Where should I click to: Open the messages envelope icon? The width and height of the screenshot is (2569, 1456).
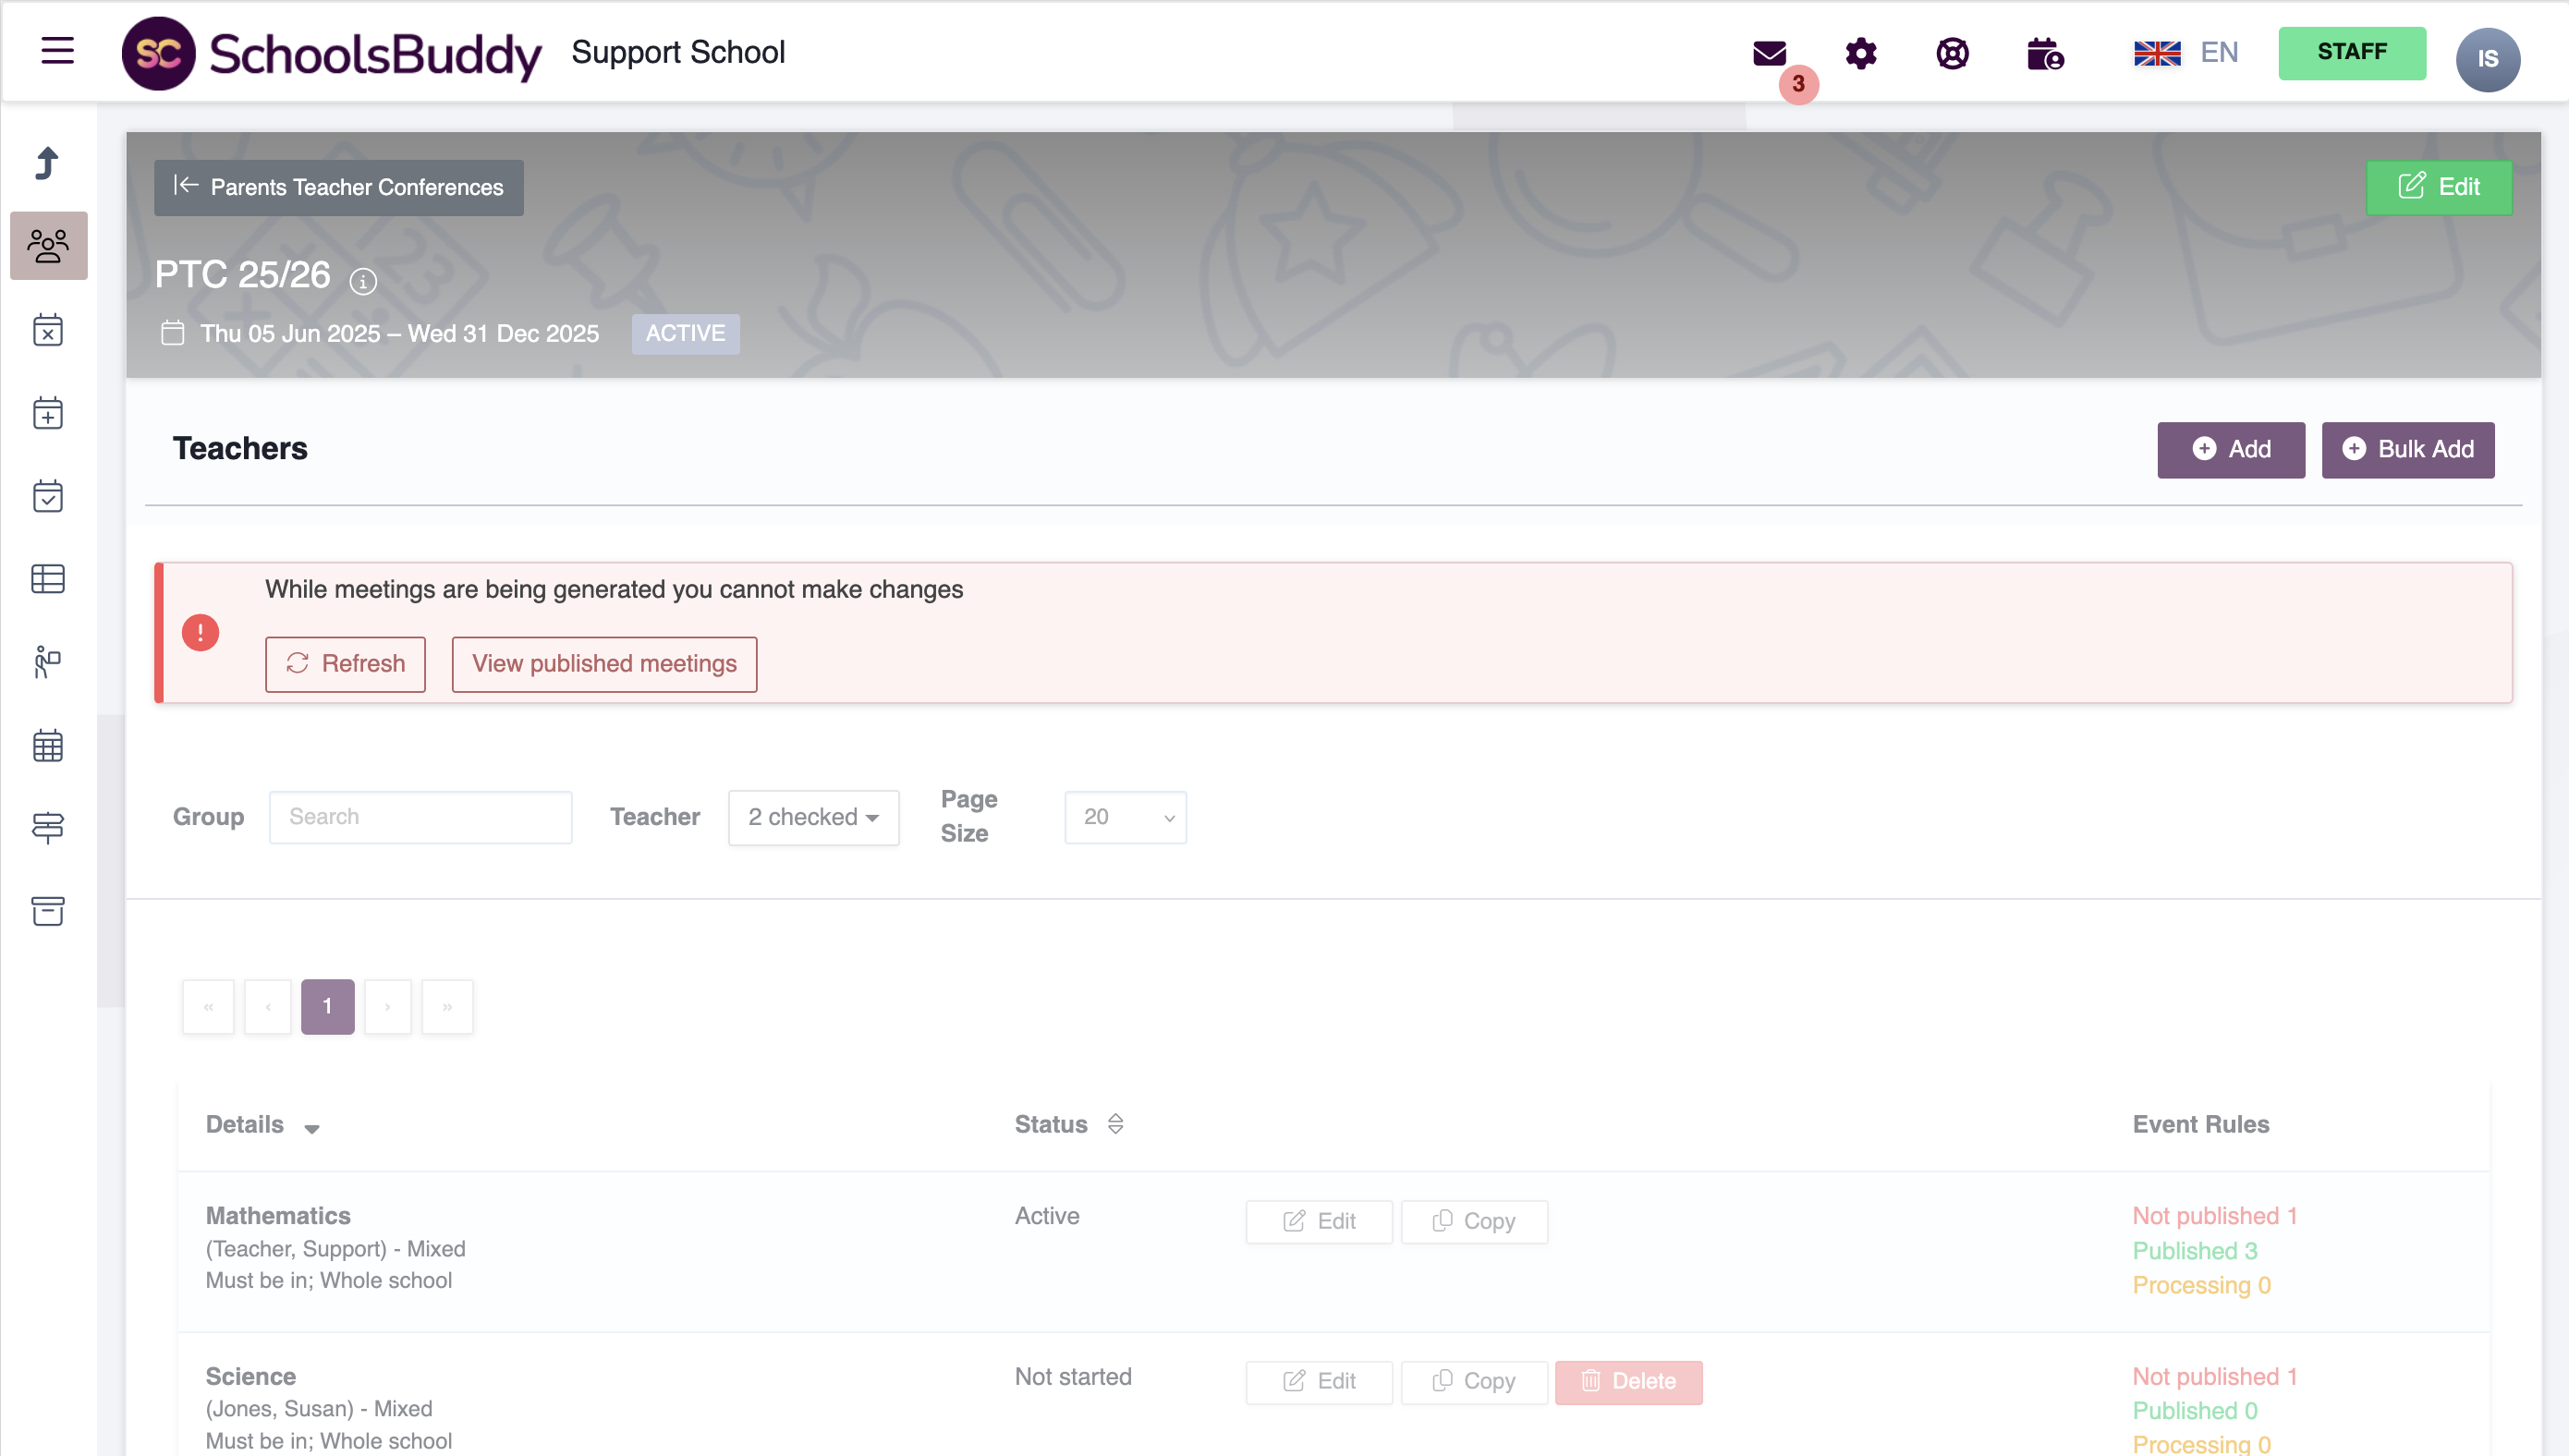point(1769,53)
